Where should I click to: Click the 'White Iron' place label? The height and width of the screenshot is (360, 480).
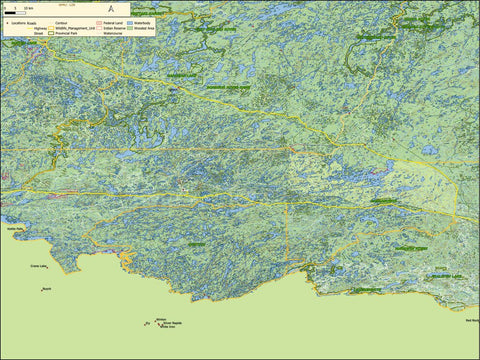pyautogui.click(x=168, y=327)
